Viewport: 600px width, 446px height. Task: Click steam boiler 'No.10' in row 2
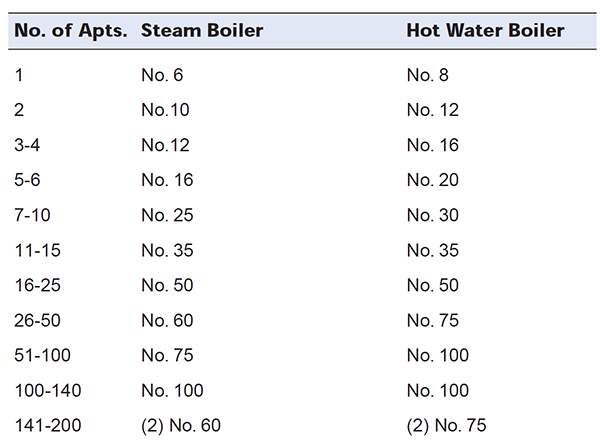click(165, 110)
